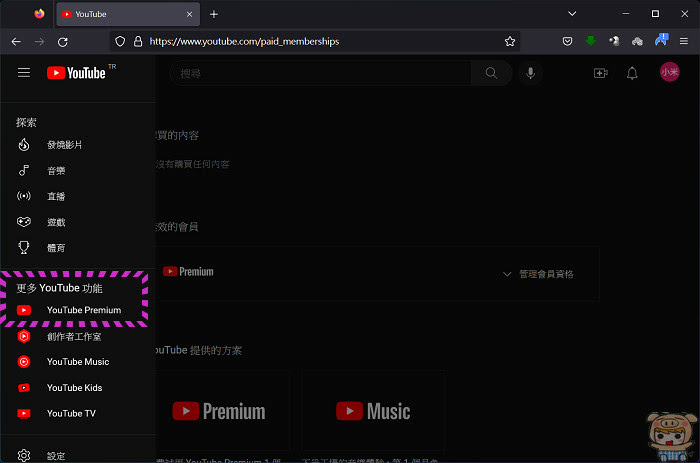Open list all tabs dropdown

pyautogui.click(x=572, y=14)
